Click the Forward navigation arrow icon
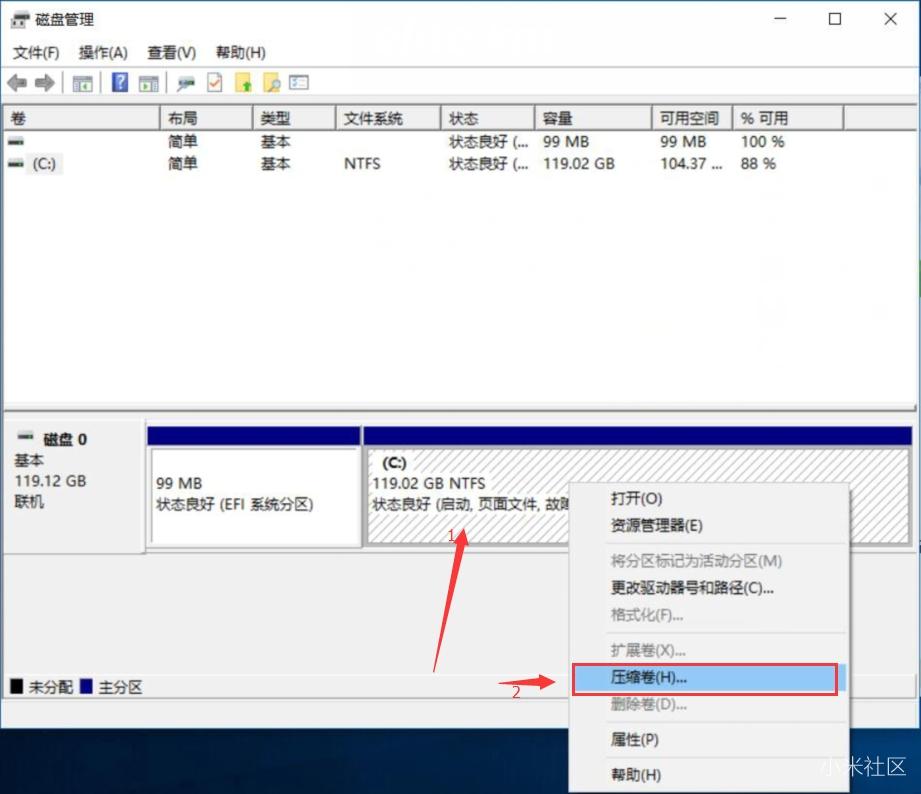Screen dimensions: 921x794 [44, 83]
